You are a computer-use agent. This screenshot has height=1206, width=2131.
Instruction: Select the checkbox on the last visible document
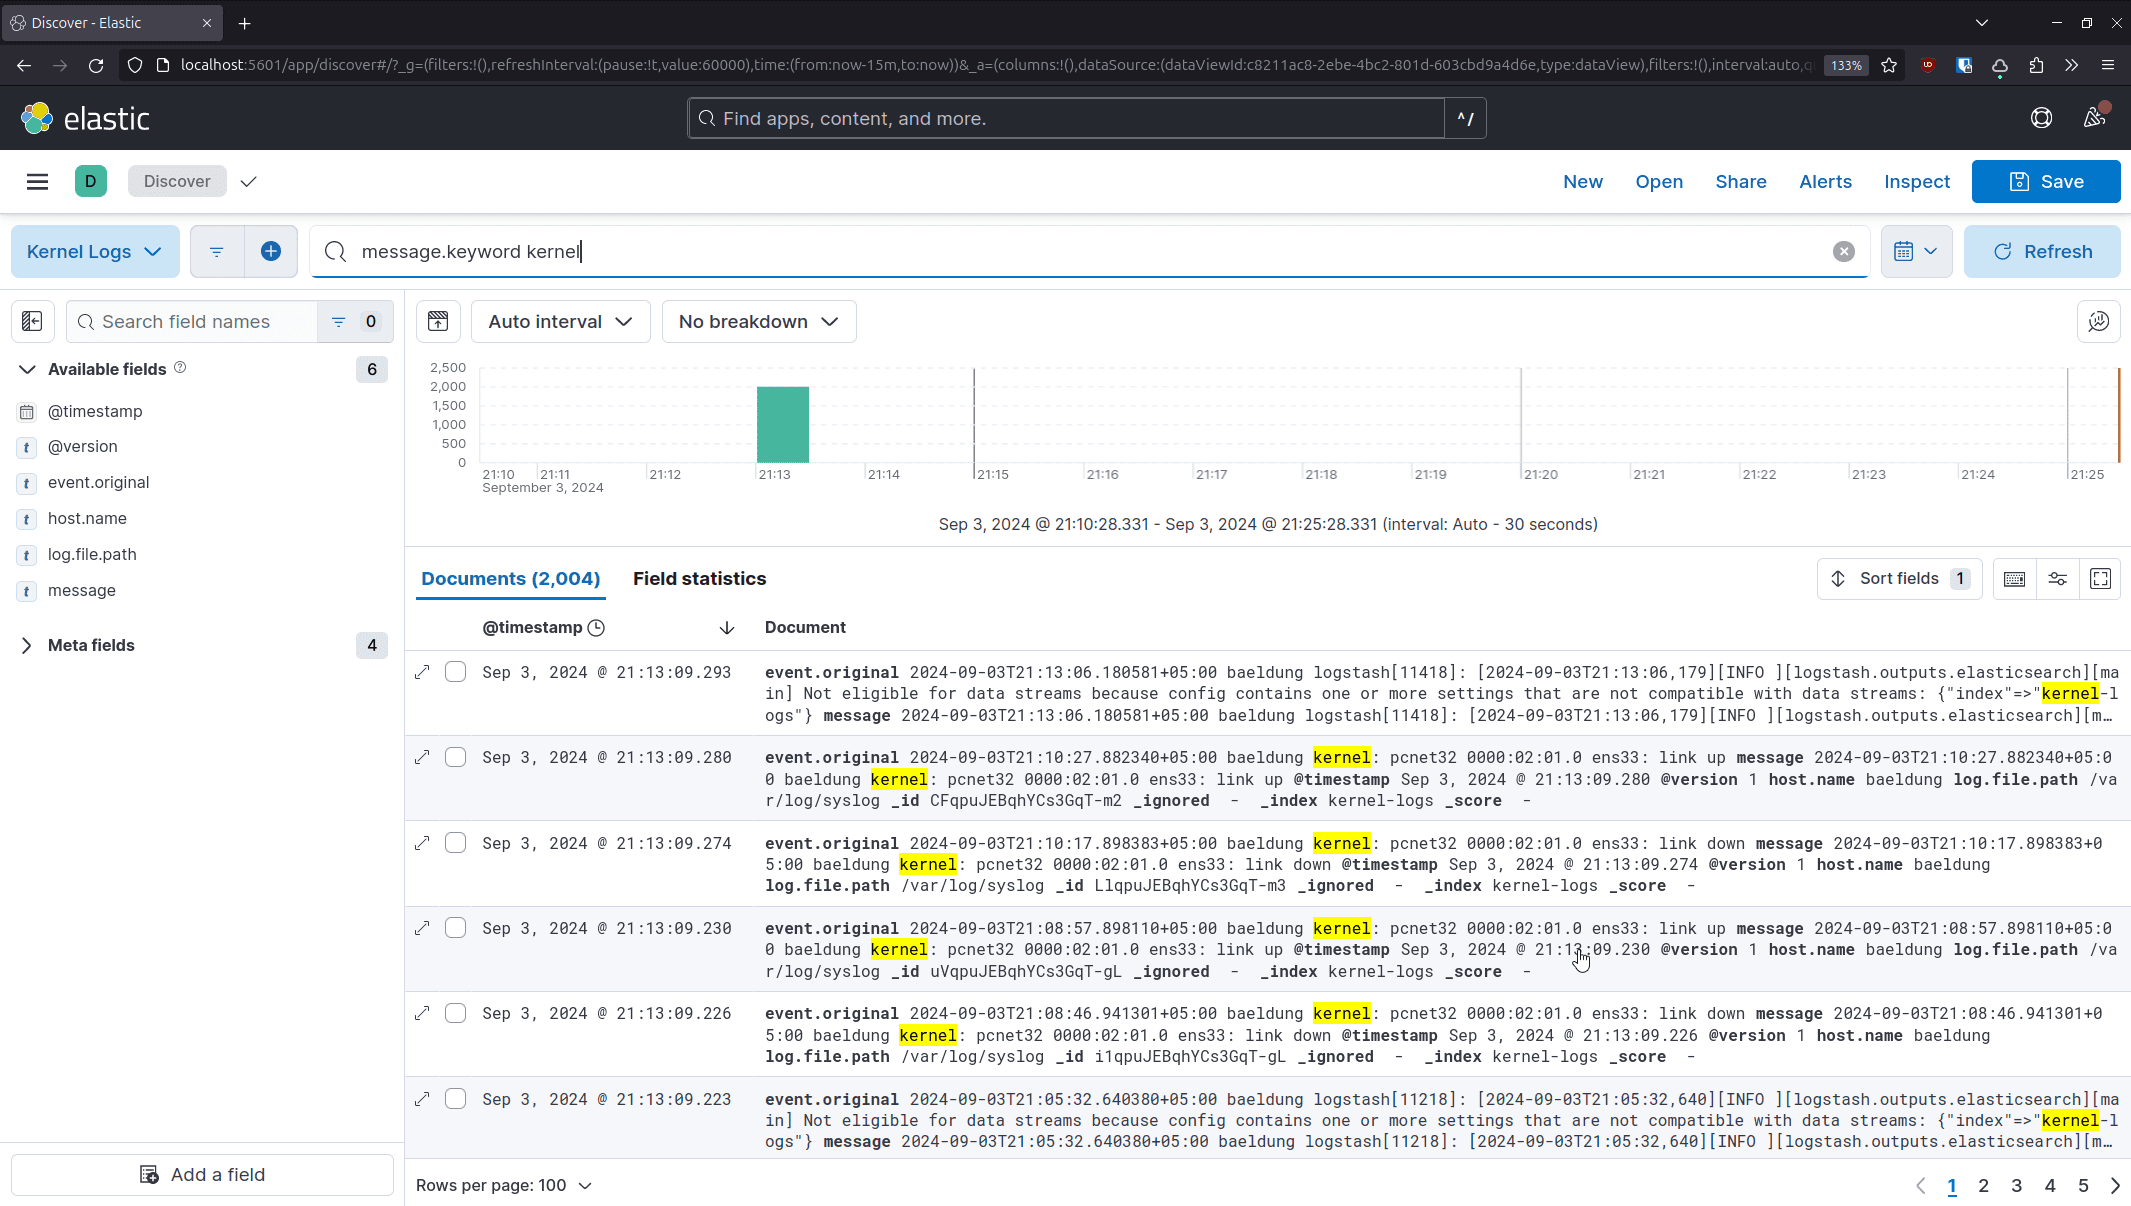[x=455, y=1098]
